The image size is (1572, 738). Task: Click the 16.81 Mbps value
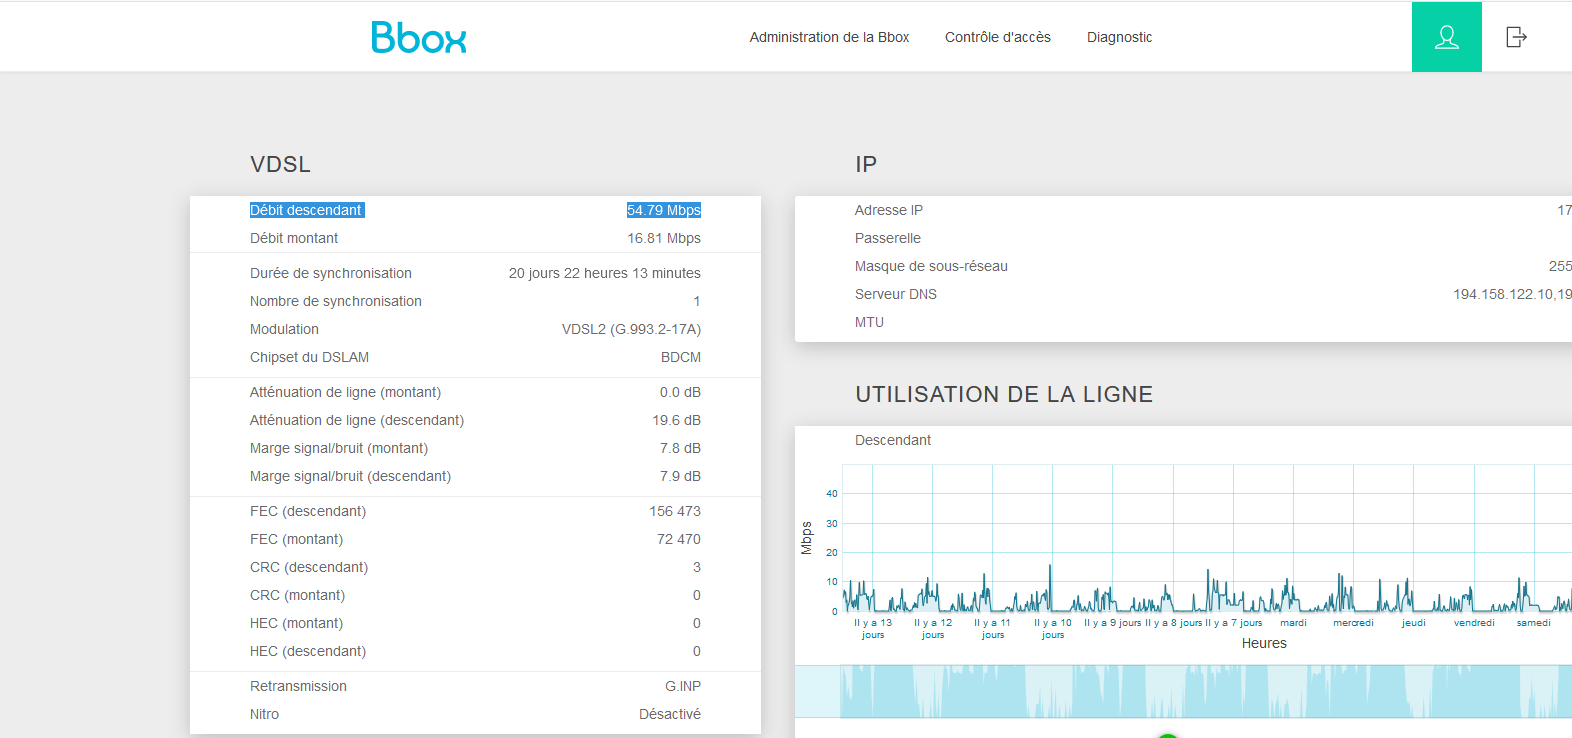664,238
